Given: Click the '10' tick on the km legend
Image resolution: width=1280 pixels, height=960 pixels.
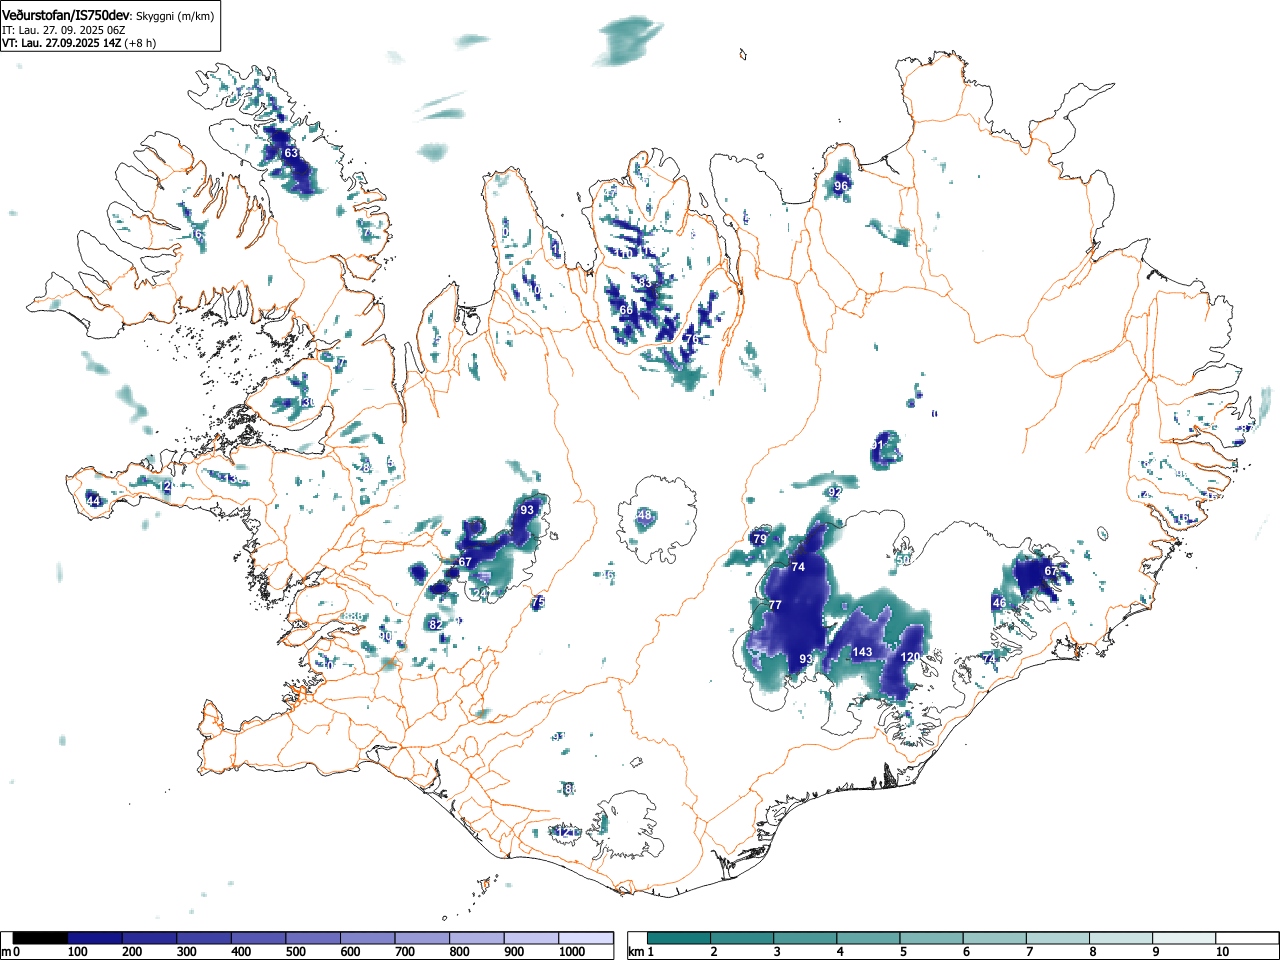Looking at the screenshot, I should click(x=1222, y=952).
